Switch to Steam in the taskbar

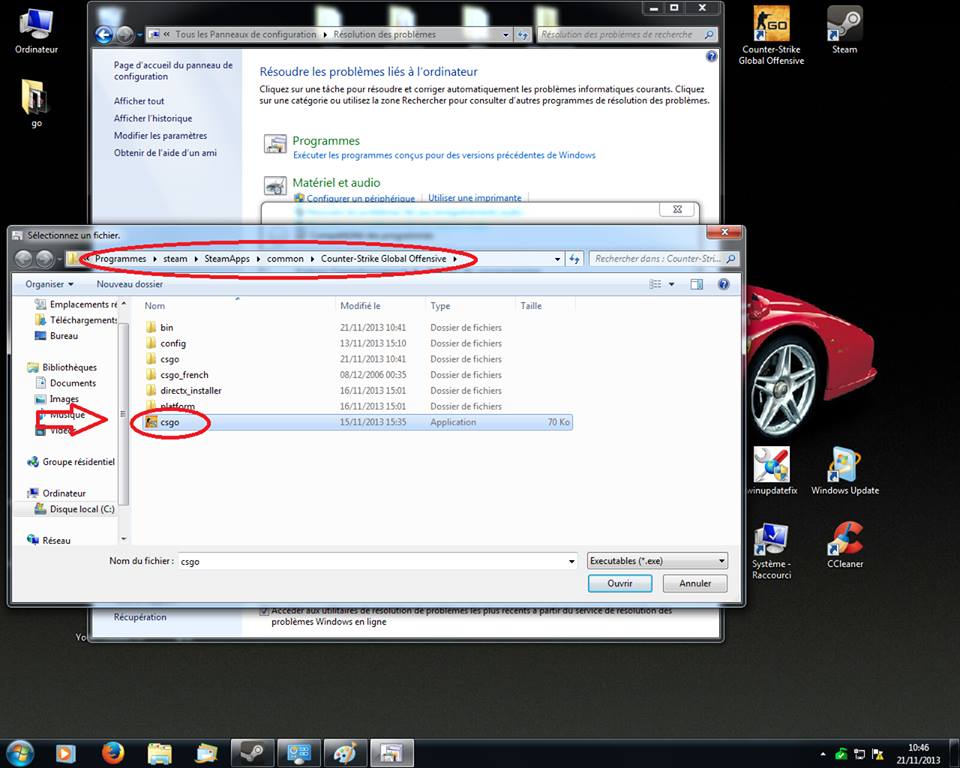tap(252, 753)
